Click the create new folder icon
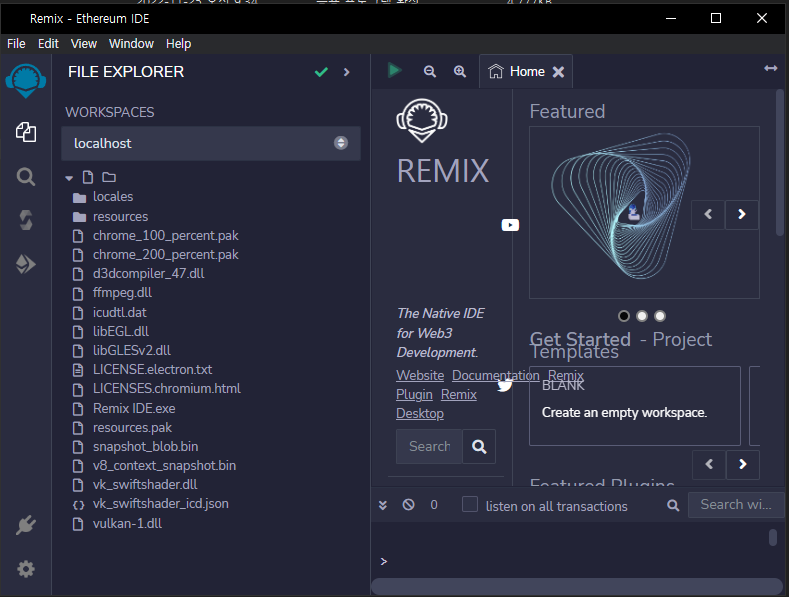 (x=109, y=177)
